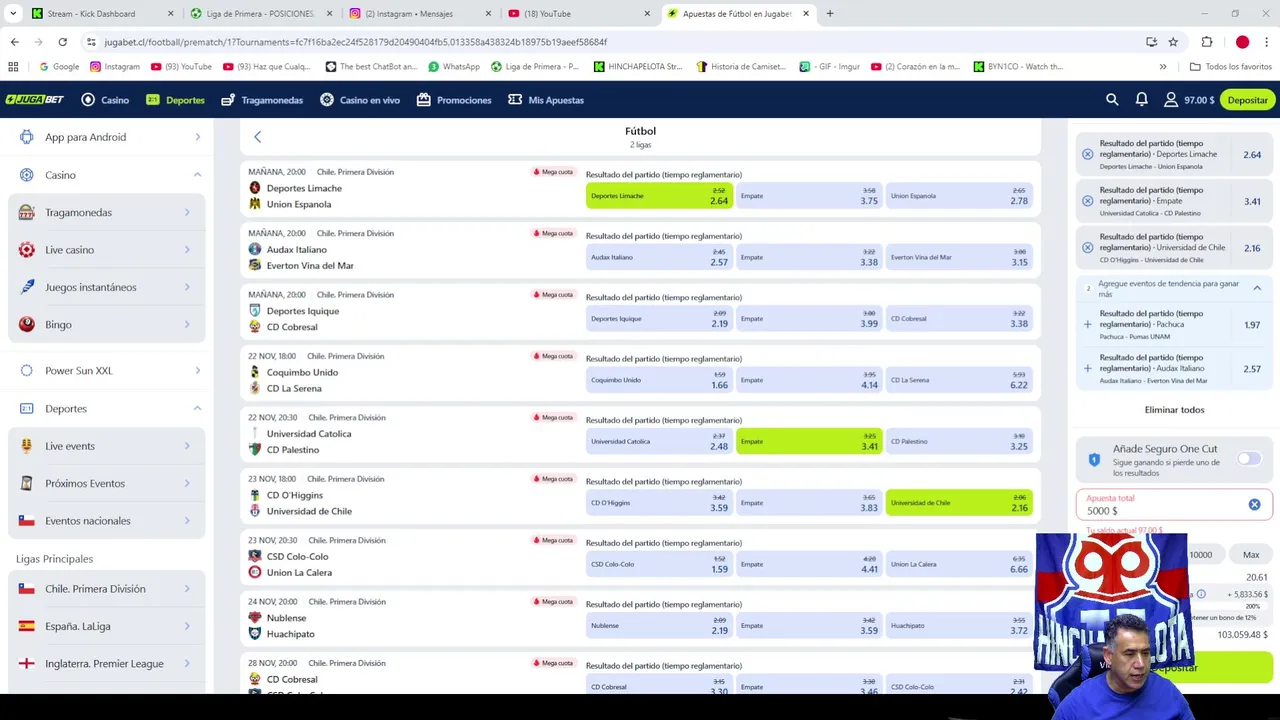Click the browser address bar URL

pyautogui.click(x=355, y=42)
